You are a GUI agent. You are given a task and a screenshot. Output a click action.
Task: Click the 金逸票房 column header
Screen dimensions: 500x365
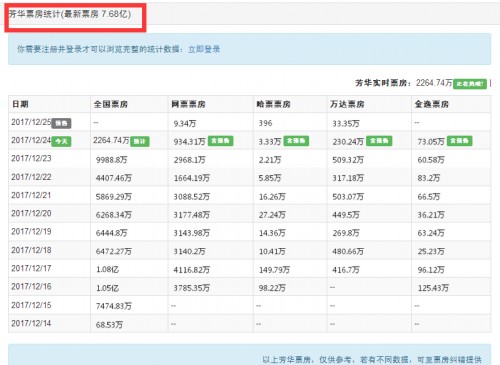(432, 104)
